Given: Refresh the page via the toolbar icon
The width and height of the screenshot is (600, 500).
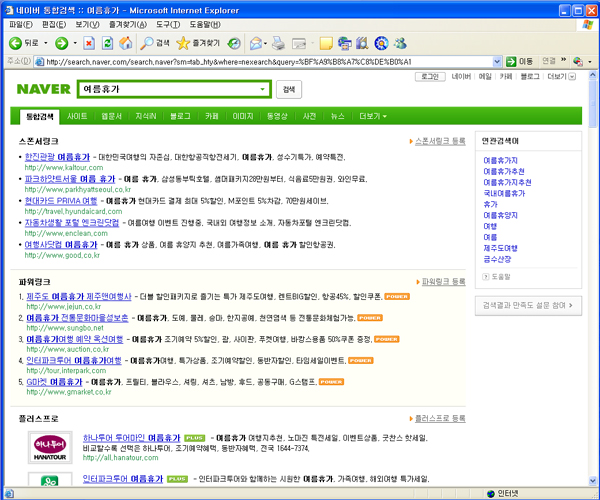Looking at the screenshot, I should 108,43.
